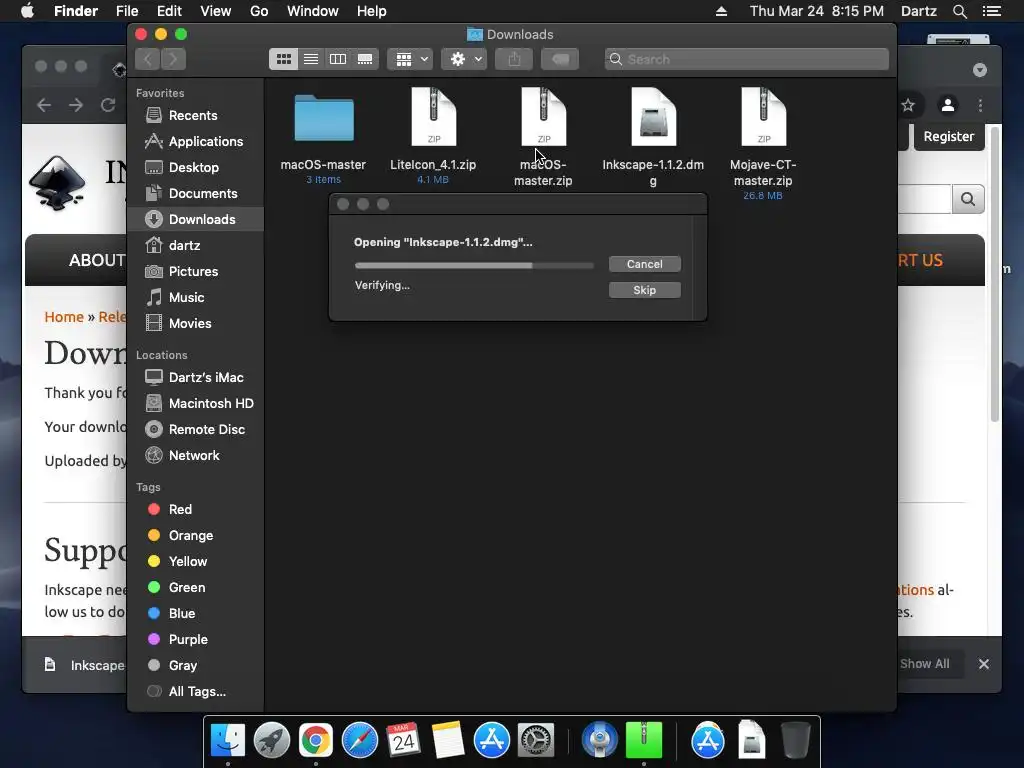1024x768 pixels.
Task: Bookmark the page in Chrome window
Action: [908, 105]
